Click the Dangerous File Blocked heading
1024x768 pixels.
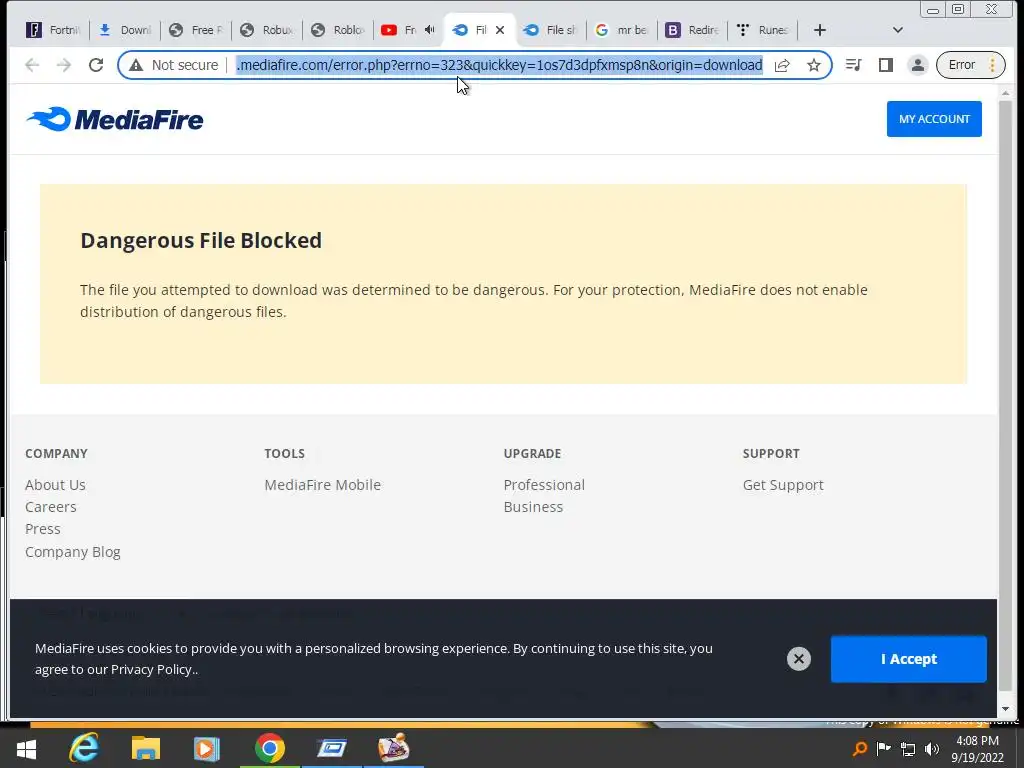(x=201, y=240)
